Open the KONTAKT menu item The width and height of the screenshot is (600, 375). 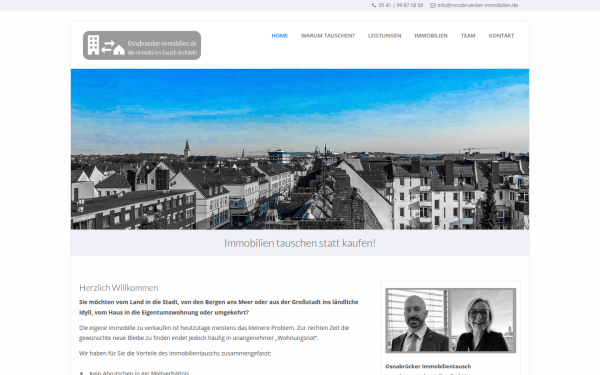tap(501, 36)
